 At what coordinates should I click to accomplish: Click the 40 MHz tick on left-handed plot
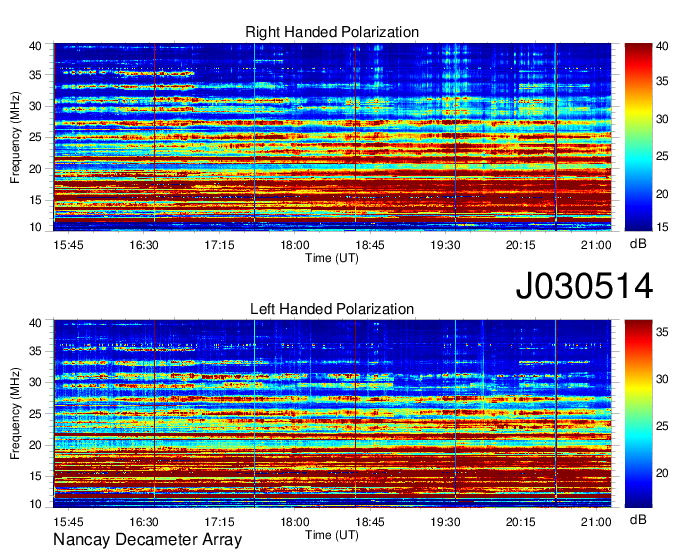[x=35, y=323]
